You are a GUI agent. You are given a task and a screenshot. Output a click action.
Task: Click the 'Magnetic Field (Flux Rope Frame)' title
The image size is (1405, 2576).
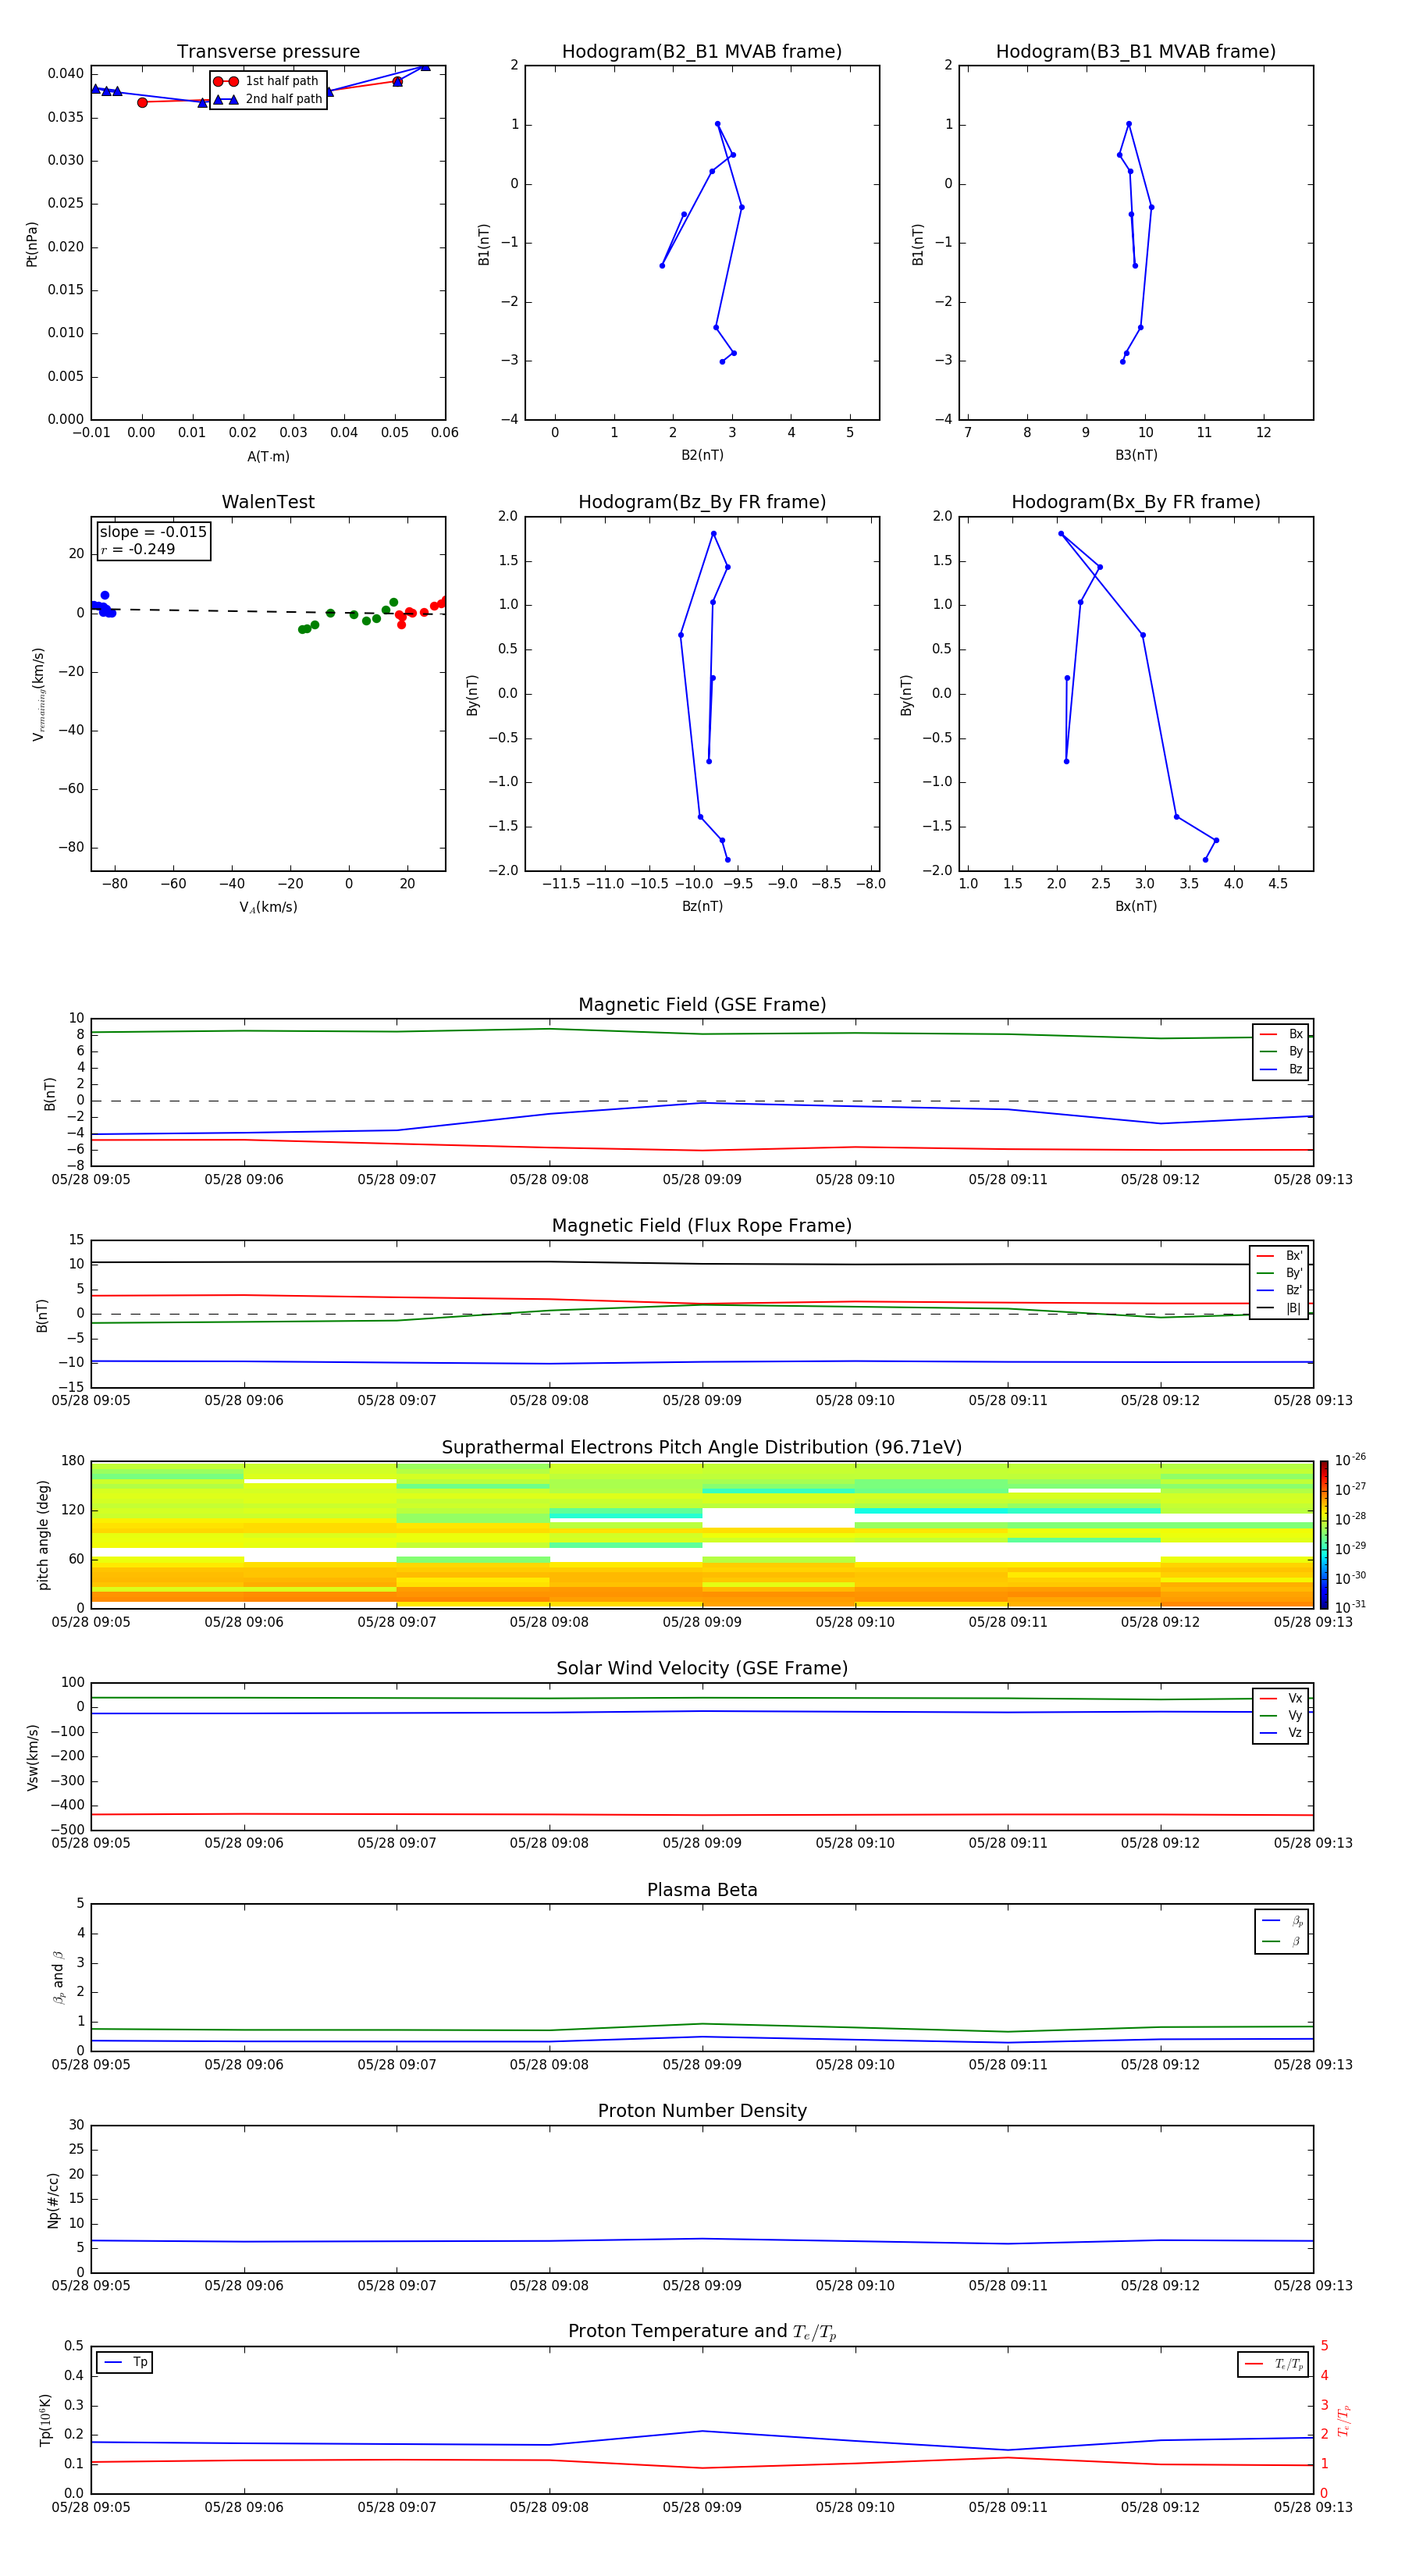tap(702, 1226)
